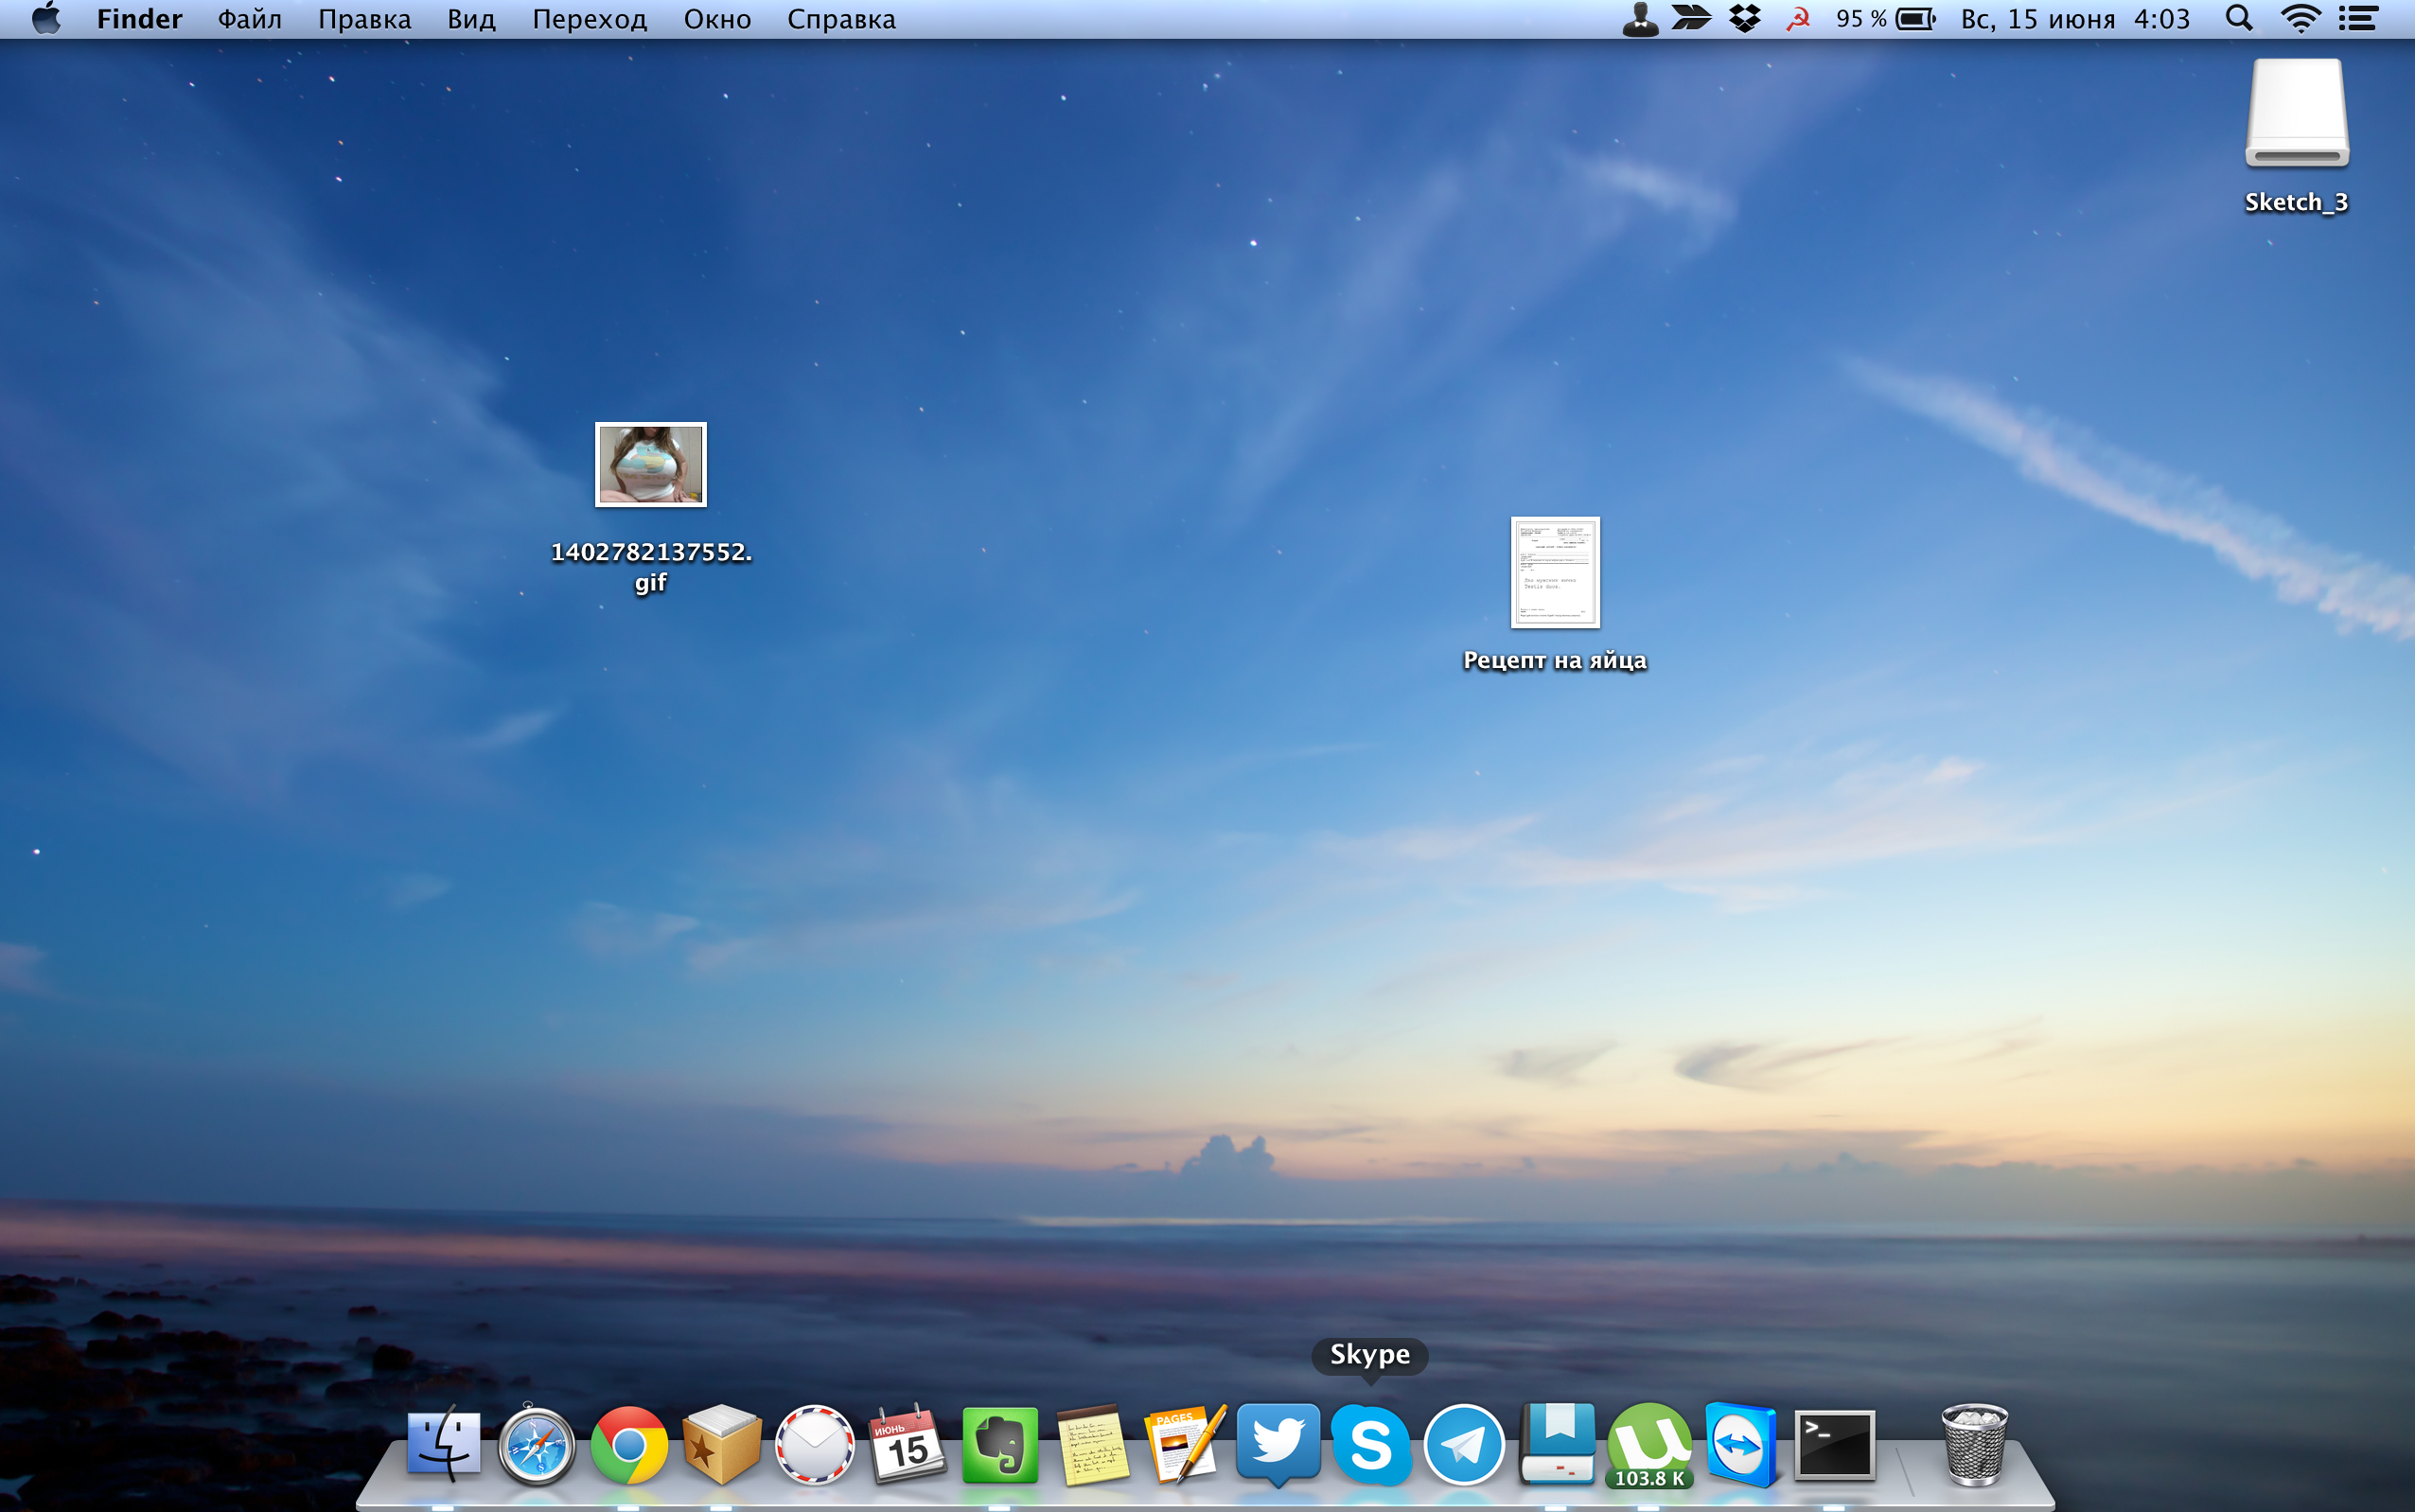Open Terminal from the Dock
2415x1512 pixels.
1834,1444
